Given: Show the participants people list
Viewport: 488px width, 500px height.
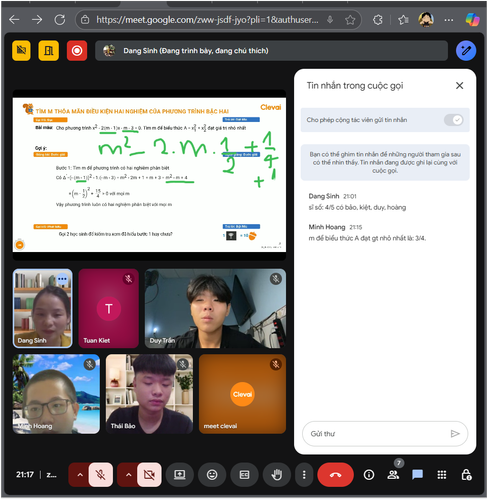Looking at the screenshot, I should coord(393,475).
